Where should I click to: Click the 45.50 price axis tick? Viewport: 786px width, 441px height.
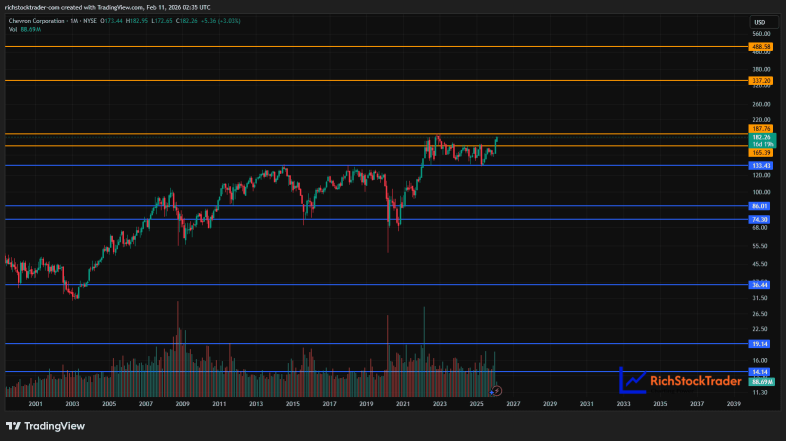tap(759, 264)
